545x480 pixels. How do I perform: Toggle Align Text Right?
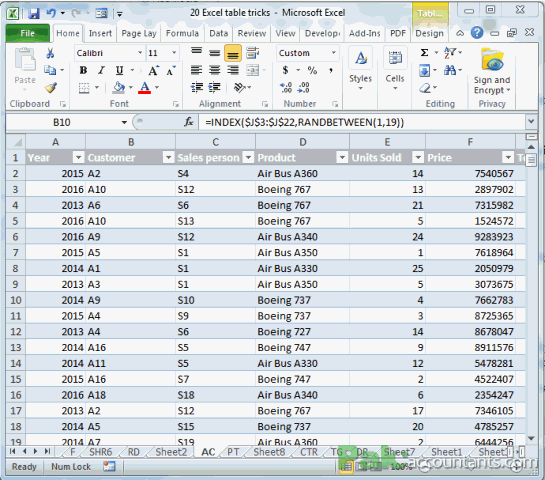(x=233, y=71)
